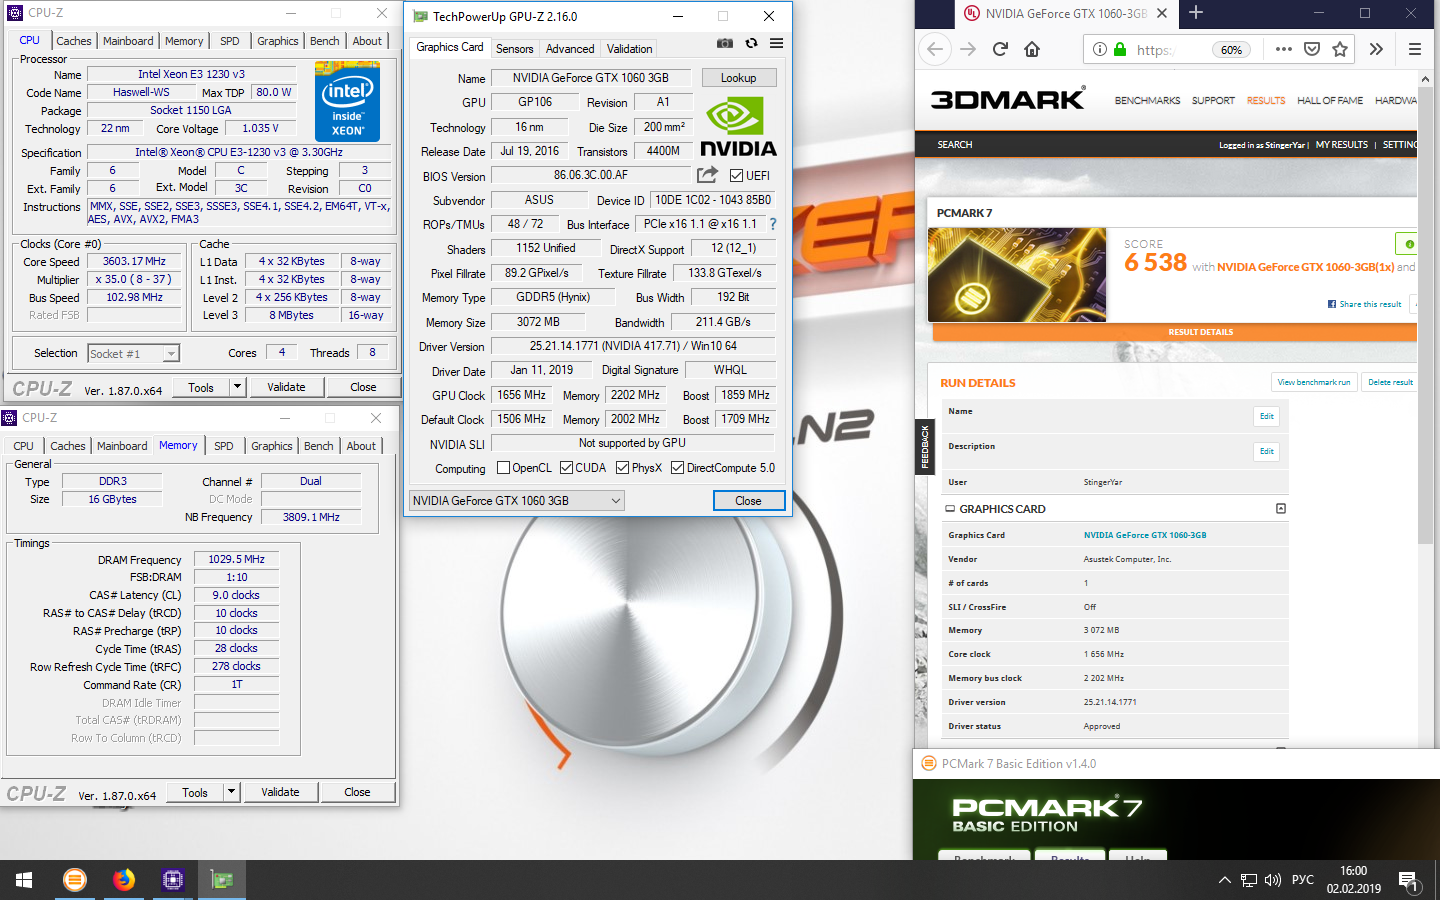Open the GPU-Z hamburger menu
Viewport: 1440px width, 900px height.
(x=776, y=43)
